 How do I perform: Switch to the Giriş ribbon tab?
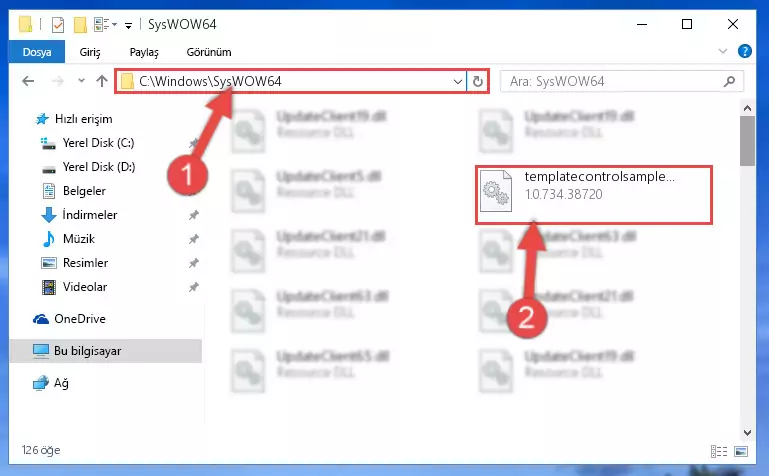(x=90, y=52)
